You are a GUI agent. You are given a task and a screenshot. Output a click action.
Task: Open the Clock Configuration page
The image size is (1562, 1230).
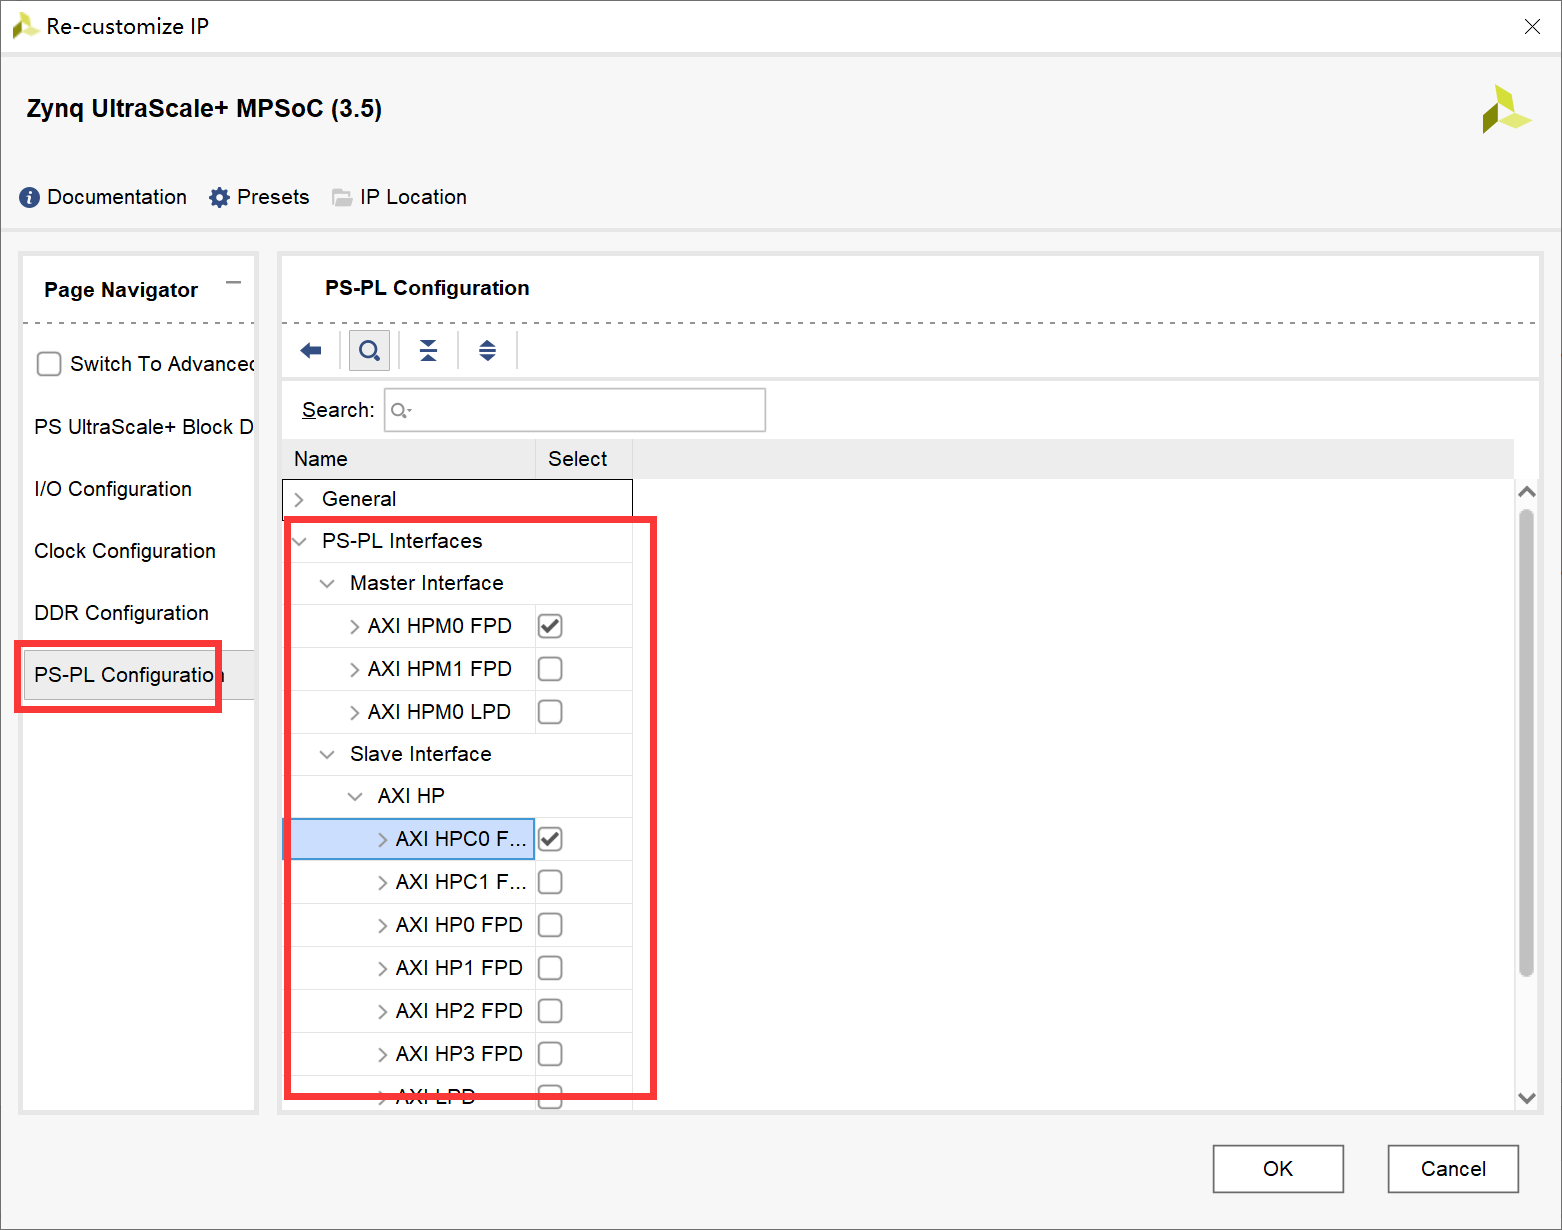click(125, 551)
